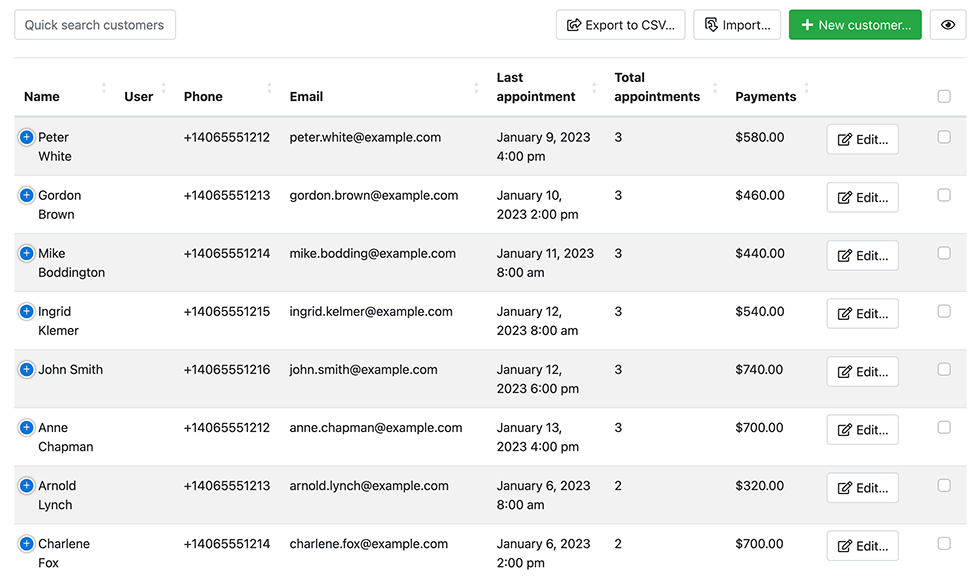Image resolution: width=980 pixels, height=580 pixels.
Task: Expand Gordon Brown's row details
Action: [x=26, y=195]
